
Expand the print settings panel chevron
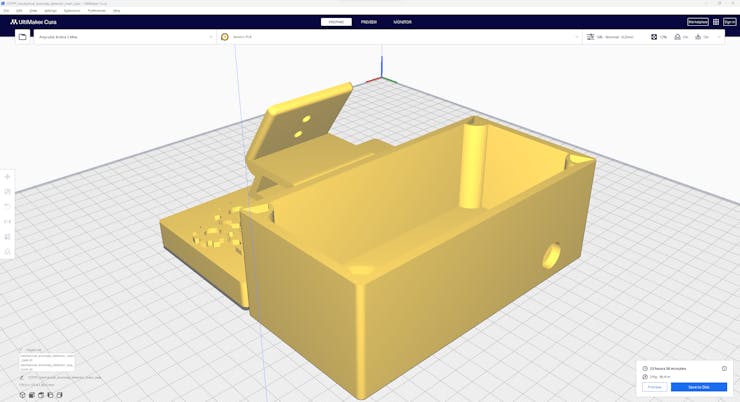pyautogui.click(x=719, y=37)
